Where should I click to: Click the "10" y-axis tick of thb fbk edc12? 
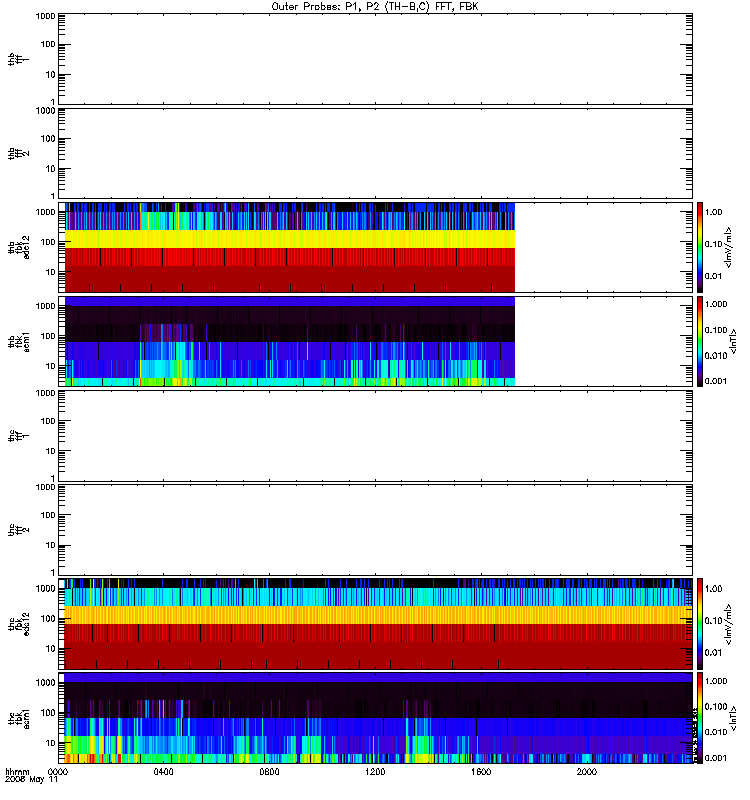click(x=51, y=272)
